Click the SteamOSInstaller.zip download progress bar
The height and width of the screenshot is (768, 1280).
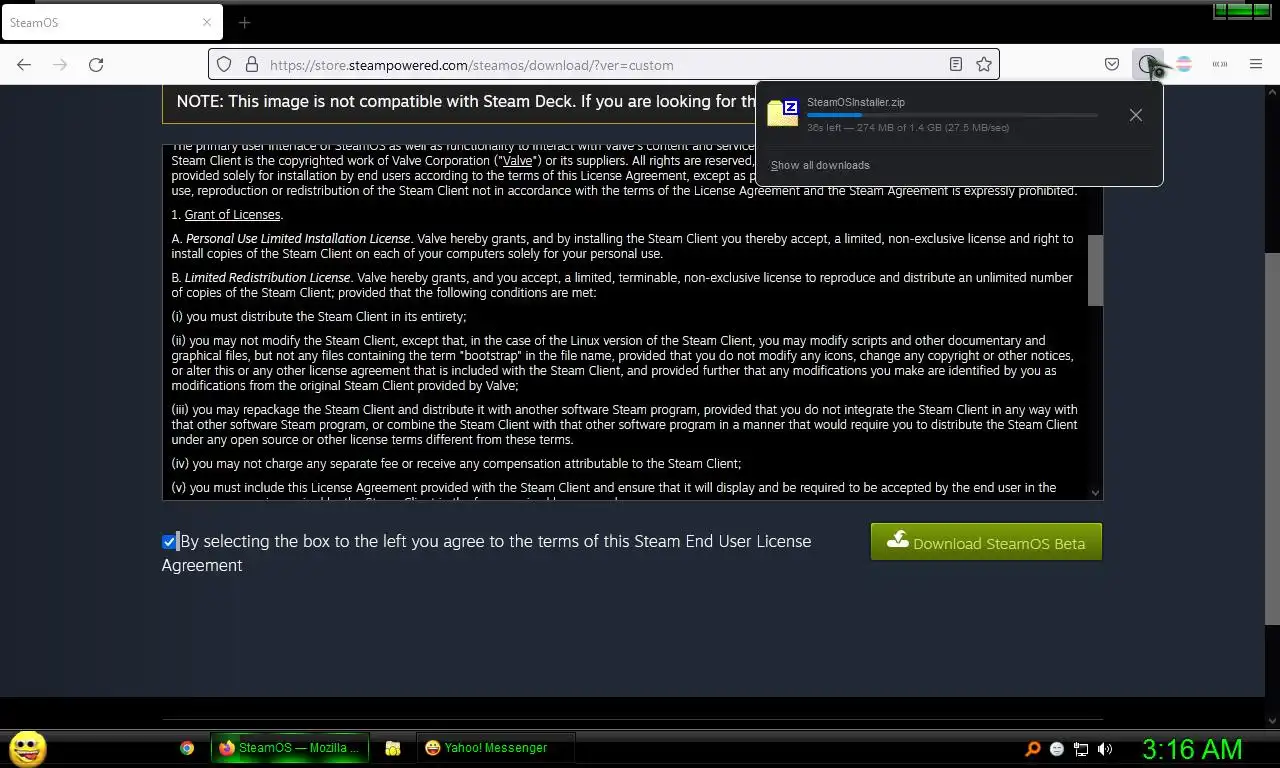(952, 115)
